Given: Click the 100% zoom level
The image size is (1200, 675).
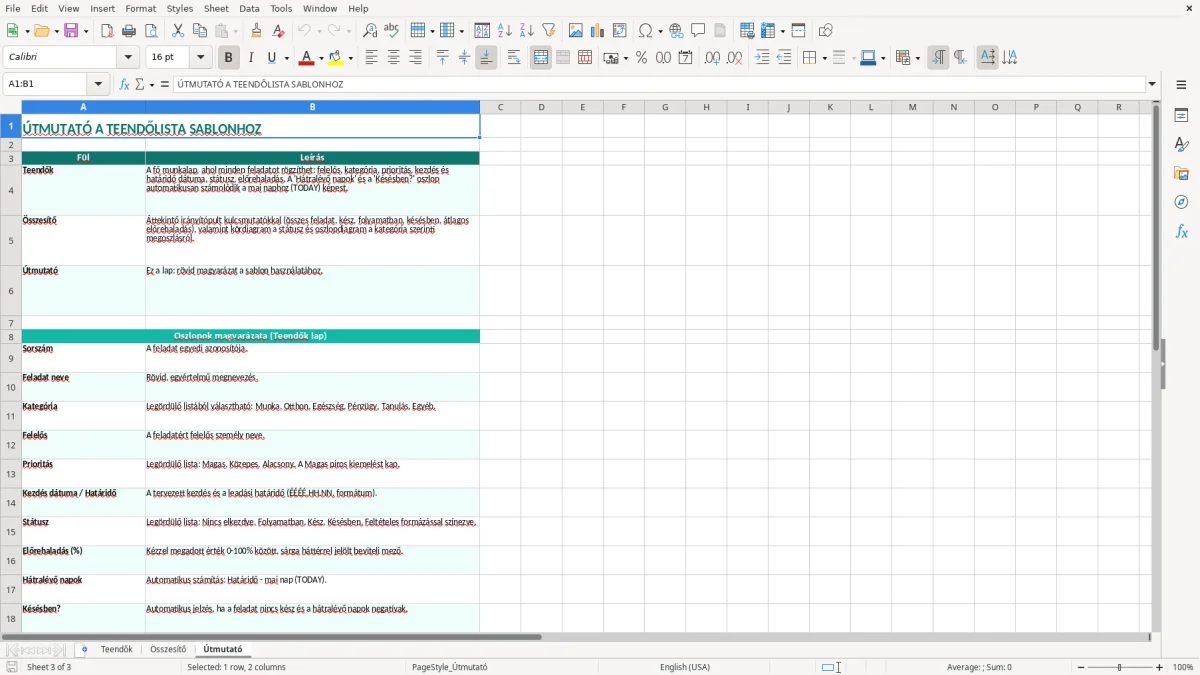Looking at the screenshot, I should [x=1183, y=667].
